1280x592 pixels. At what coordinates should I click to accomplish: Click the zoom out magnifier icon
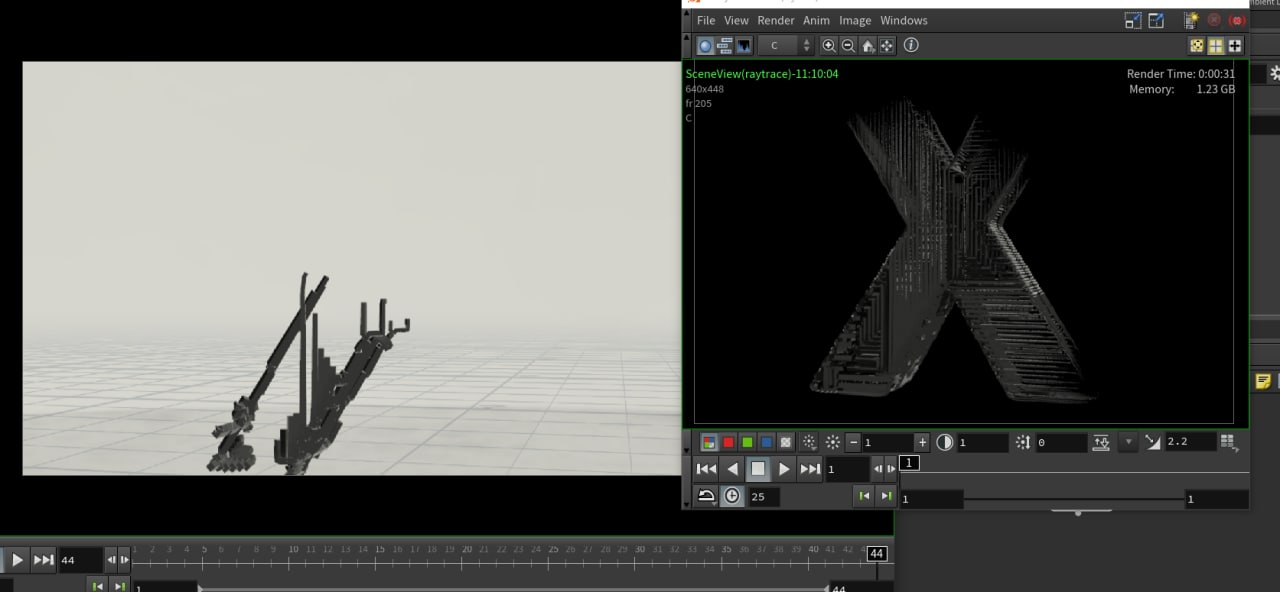point(848,46)
